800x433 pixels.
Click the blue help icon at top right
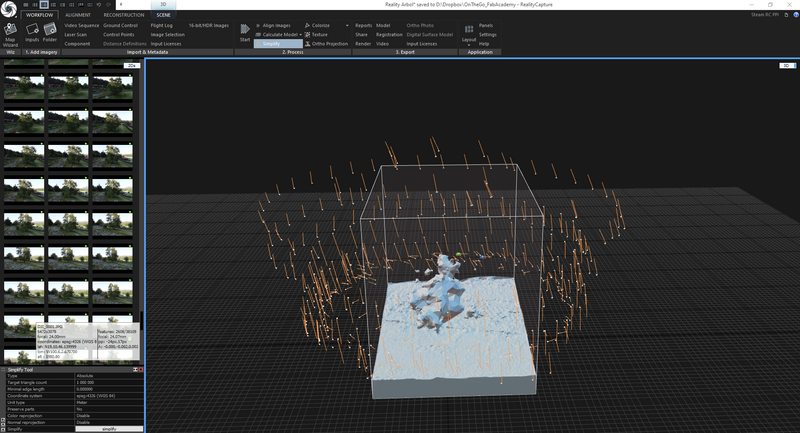tap(796, 15)
